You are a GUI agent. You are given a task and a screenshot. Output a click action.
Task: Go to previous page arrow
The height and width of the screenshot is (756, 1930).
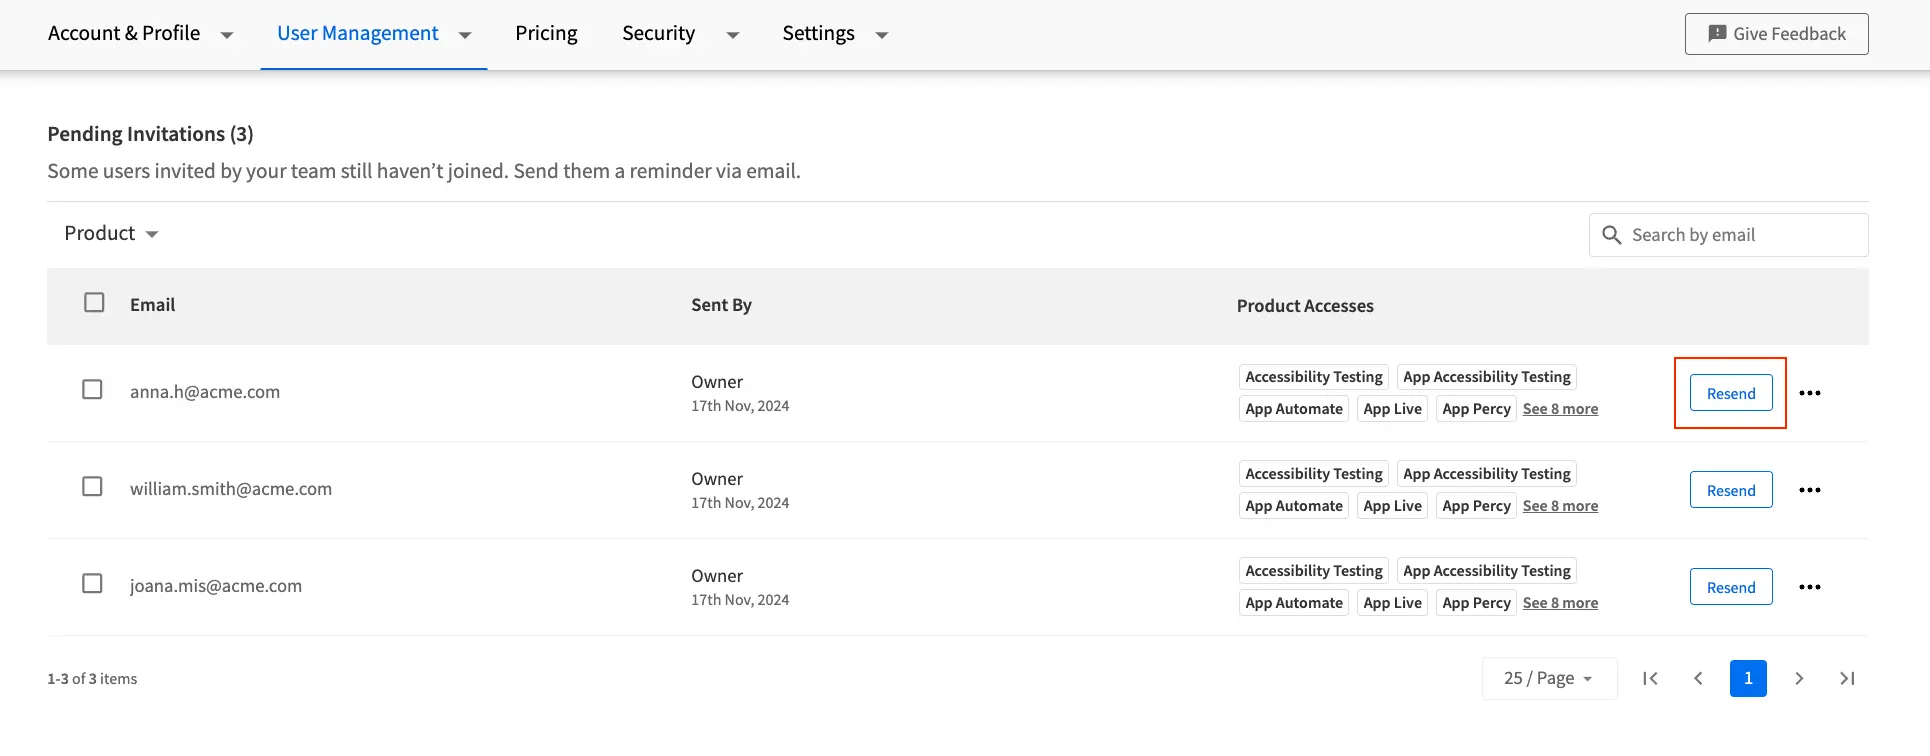click(1698, 679)
